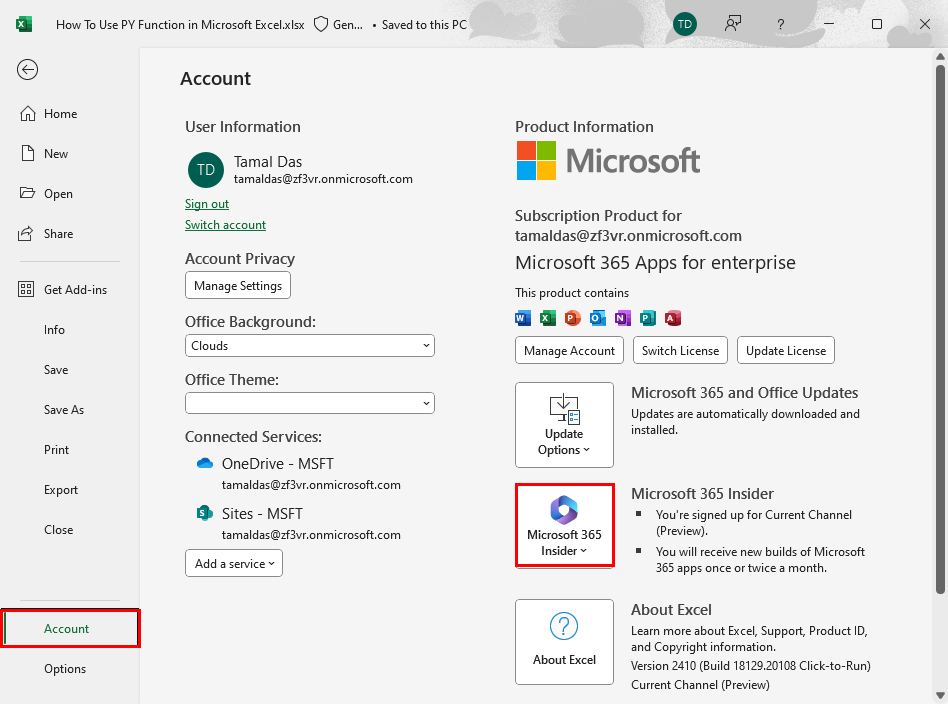Click the Excel logo in title bar
Image resolution: width=948 pixels, height=704 pixels.
(24, 24)
